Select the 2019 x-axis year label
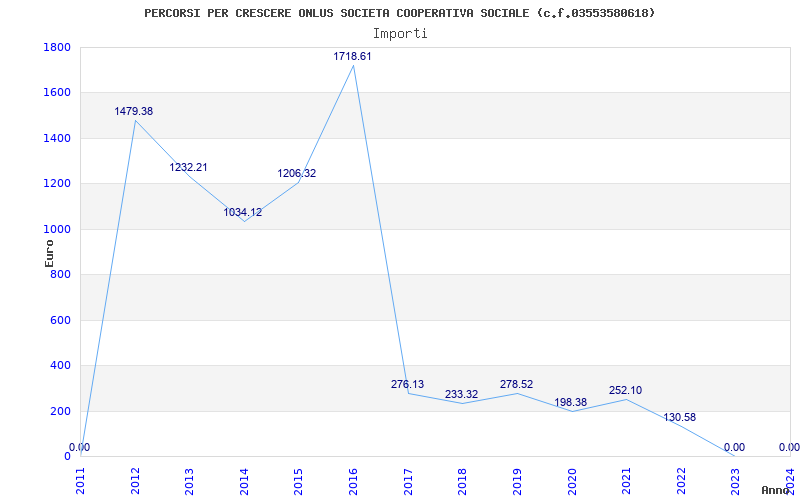Image resolution: width=800 pixels, height=500 pixels. pos(517,481)
